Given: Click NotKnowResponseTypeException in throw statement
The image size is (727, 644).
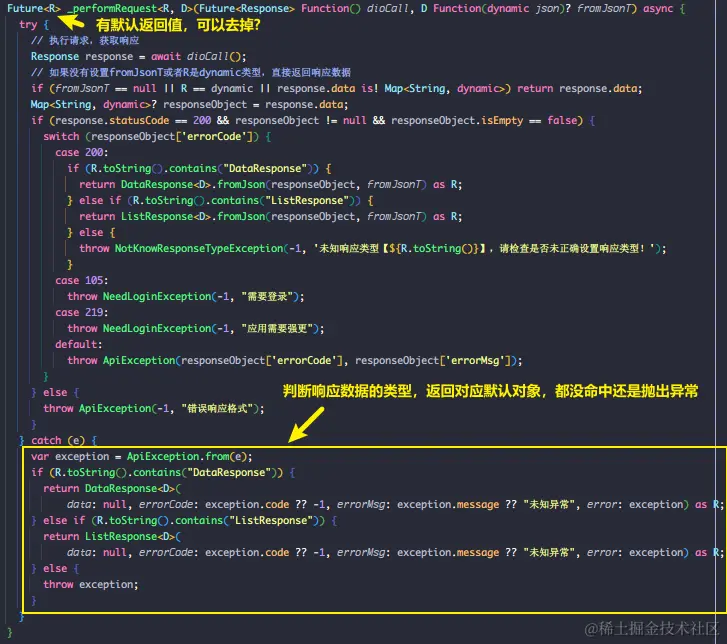Looking at the screenshot, I should tap(199, 248).
